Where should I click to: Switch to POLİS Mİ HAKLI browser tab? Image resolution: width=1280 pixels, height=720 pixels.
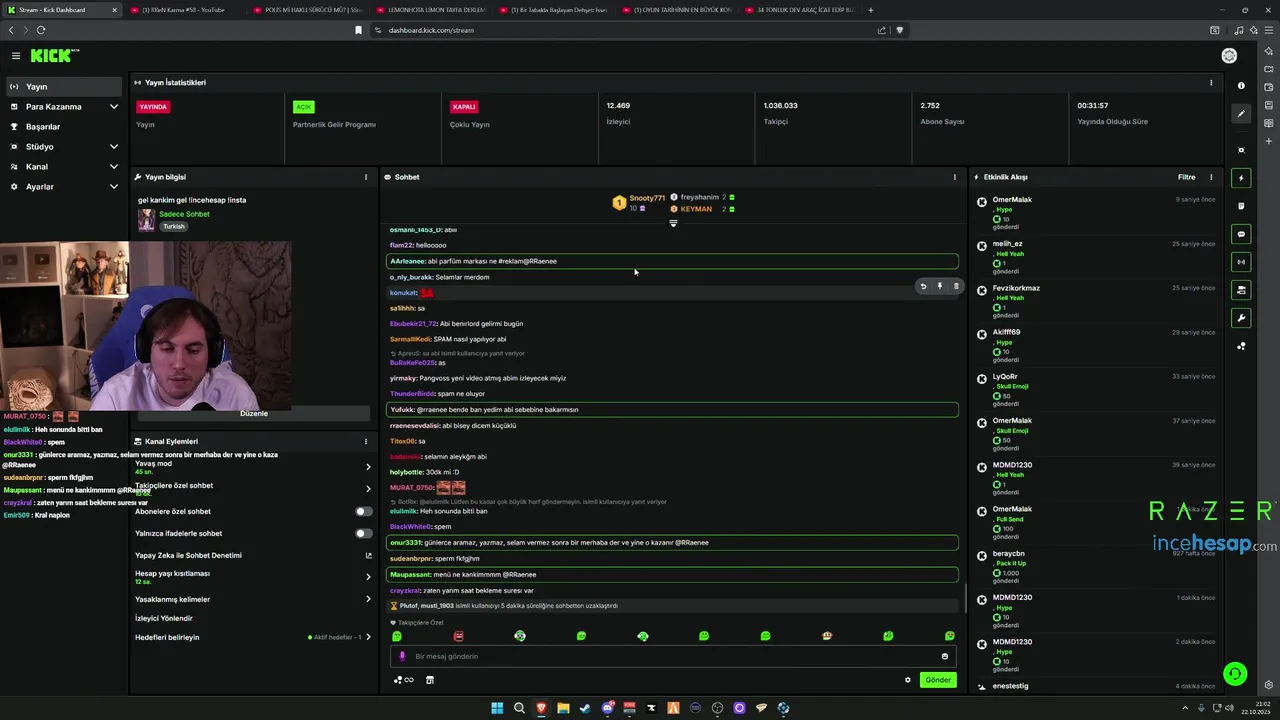point(307,10)
